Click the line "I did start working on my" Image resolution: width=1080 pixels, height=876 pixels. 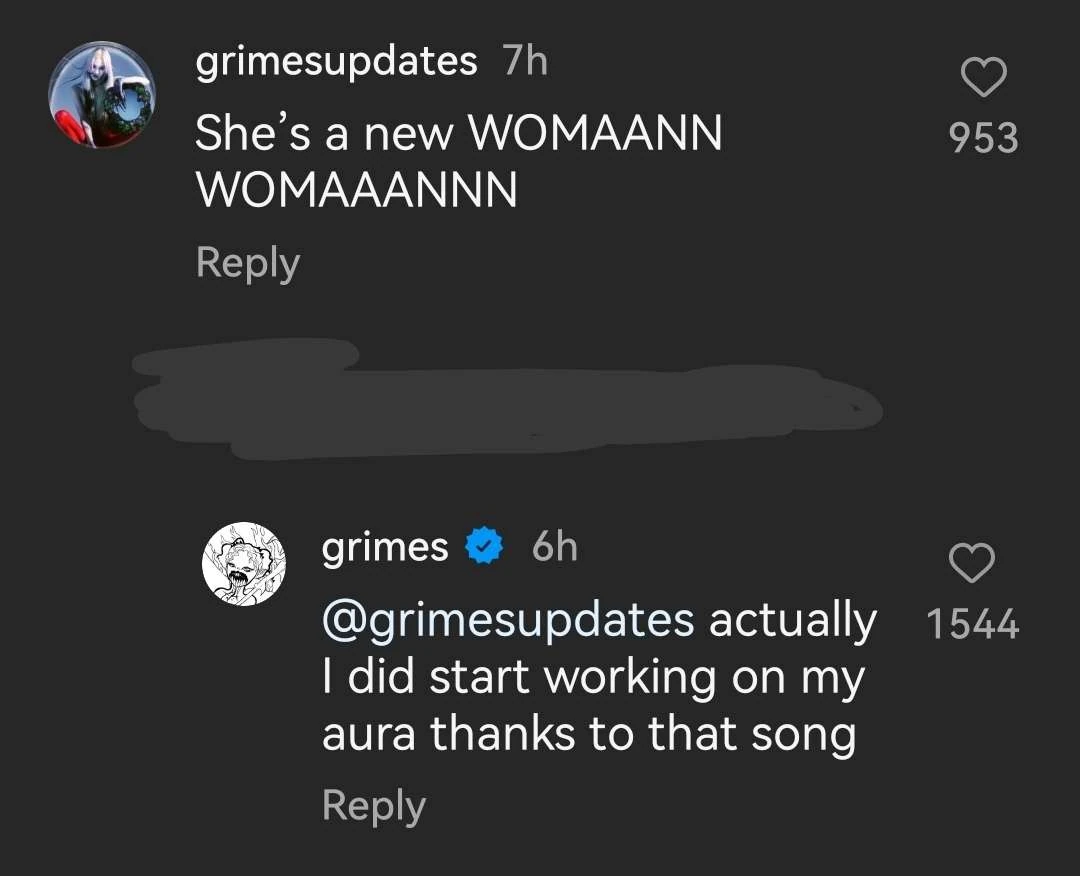593,678
